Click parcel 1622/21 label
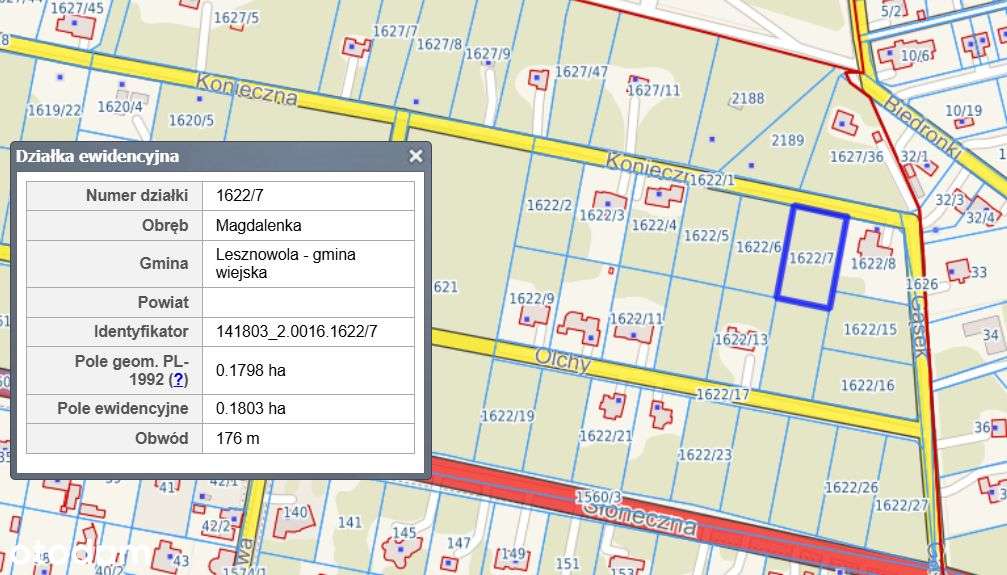Viewport: 1007px width, 575px height. coord(606,436)
